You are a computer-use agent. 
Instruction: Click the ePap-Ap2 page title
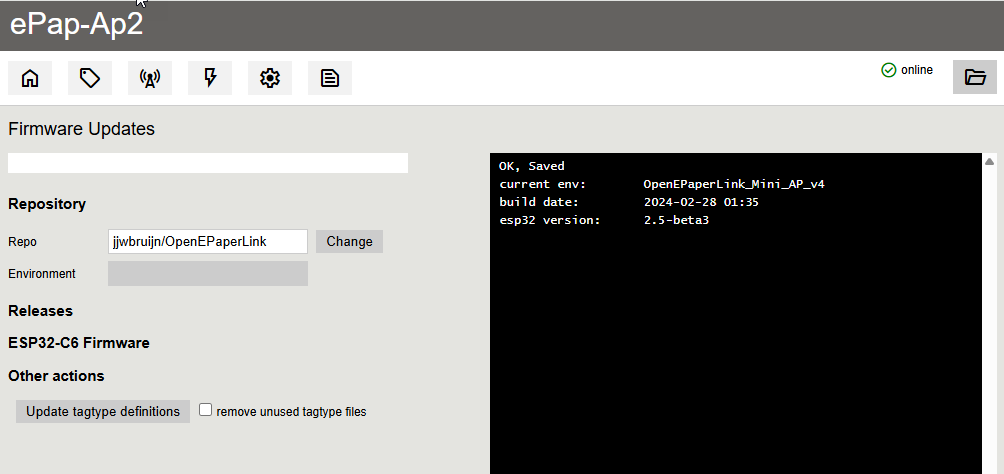(x=77, y=25)
